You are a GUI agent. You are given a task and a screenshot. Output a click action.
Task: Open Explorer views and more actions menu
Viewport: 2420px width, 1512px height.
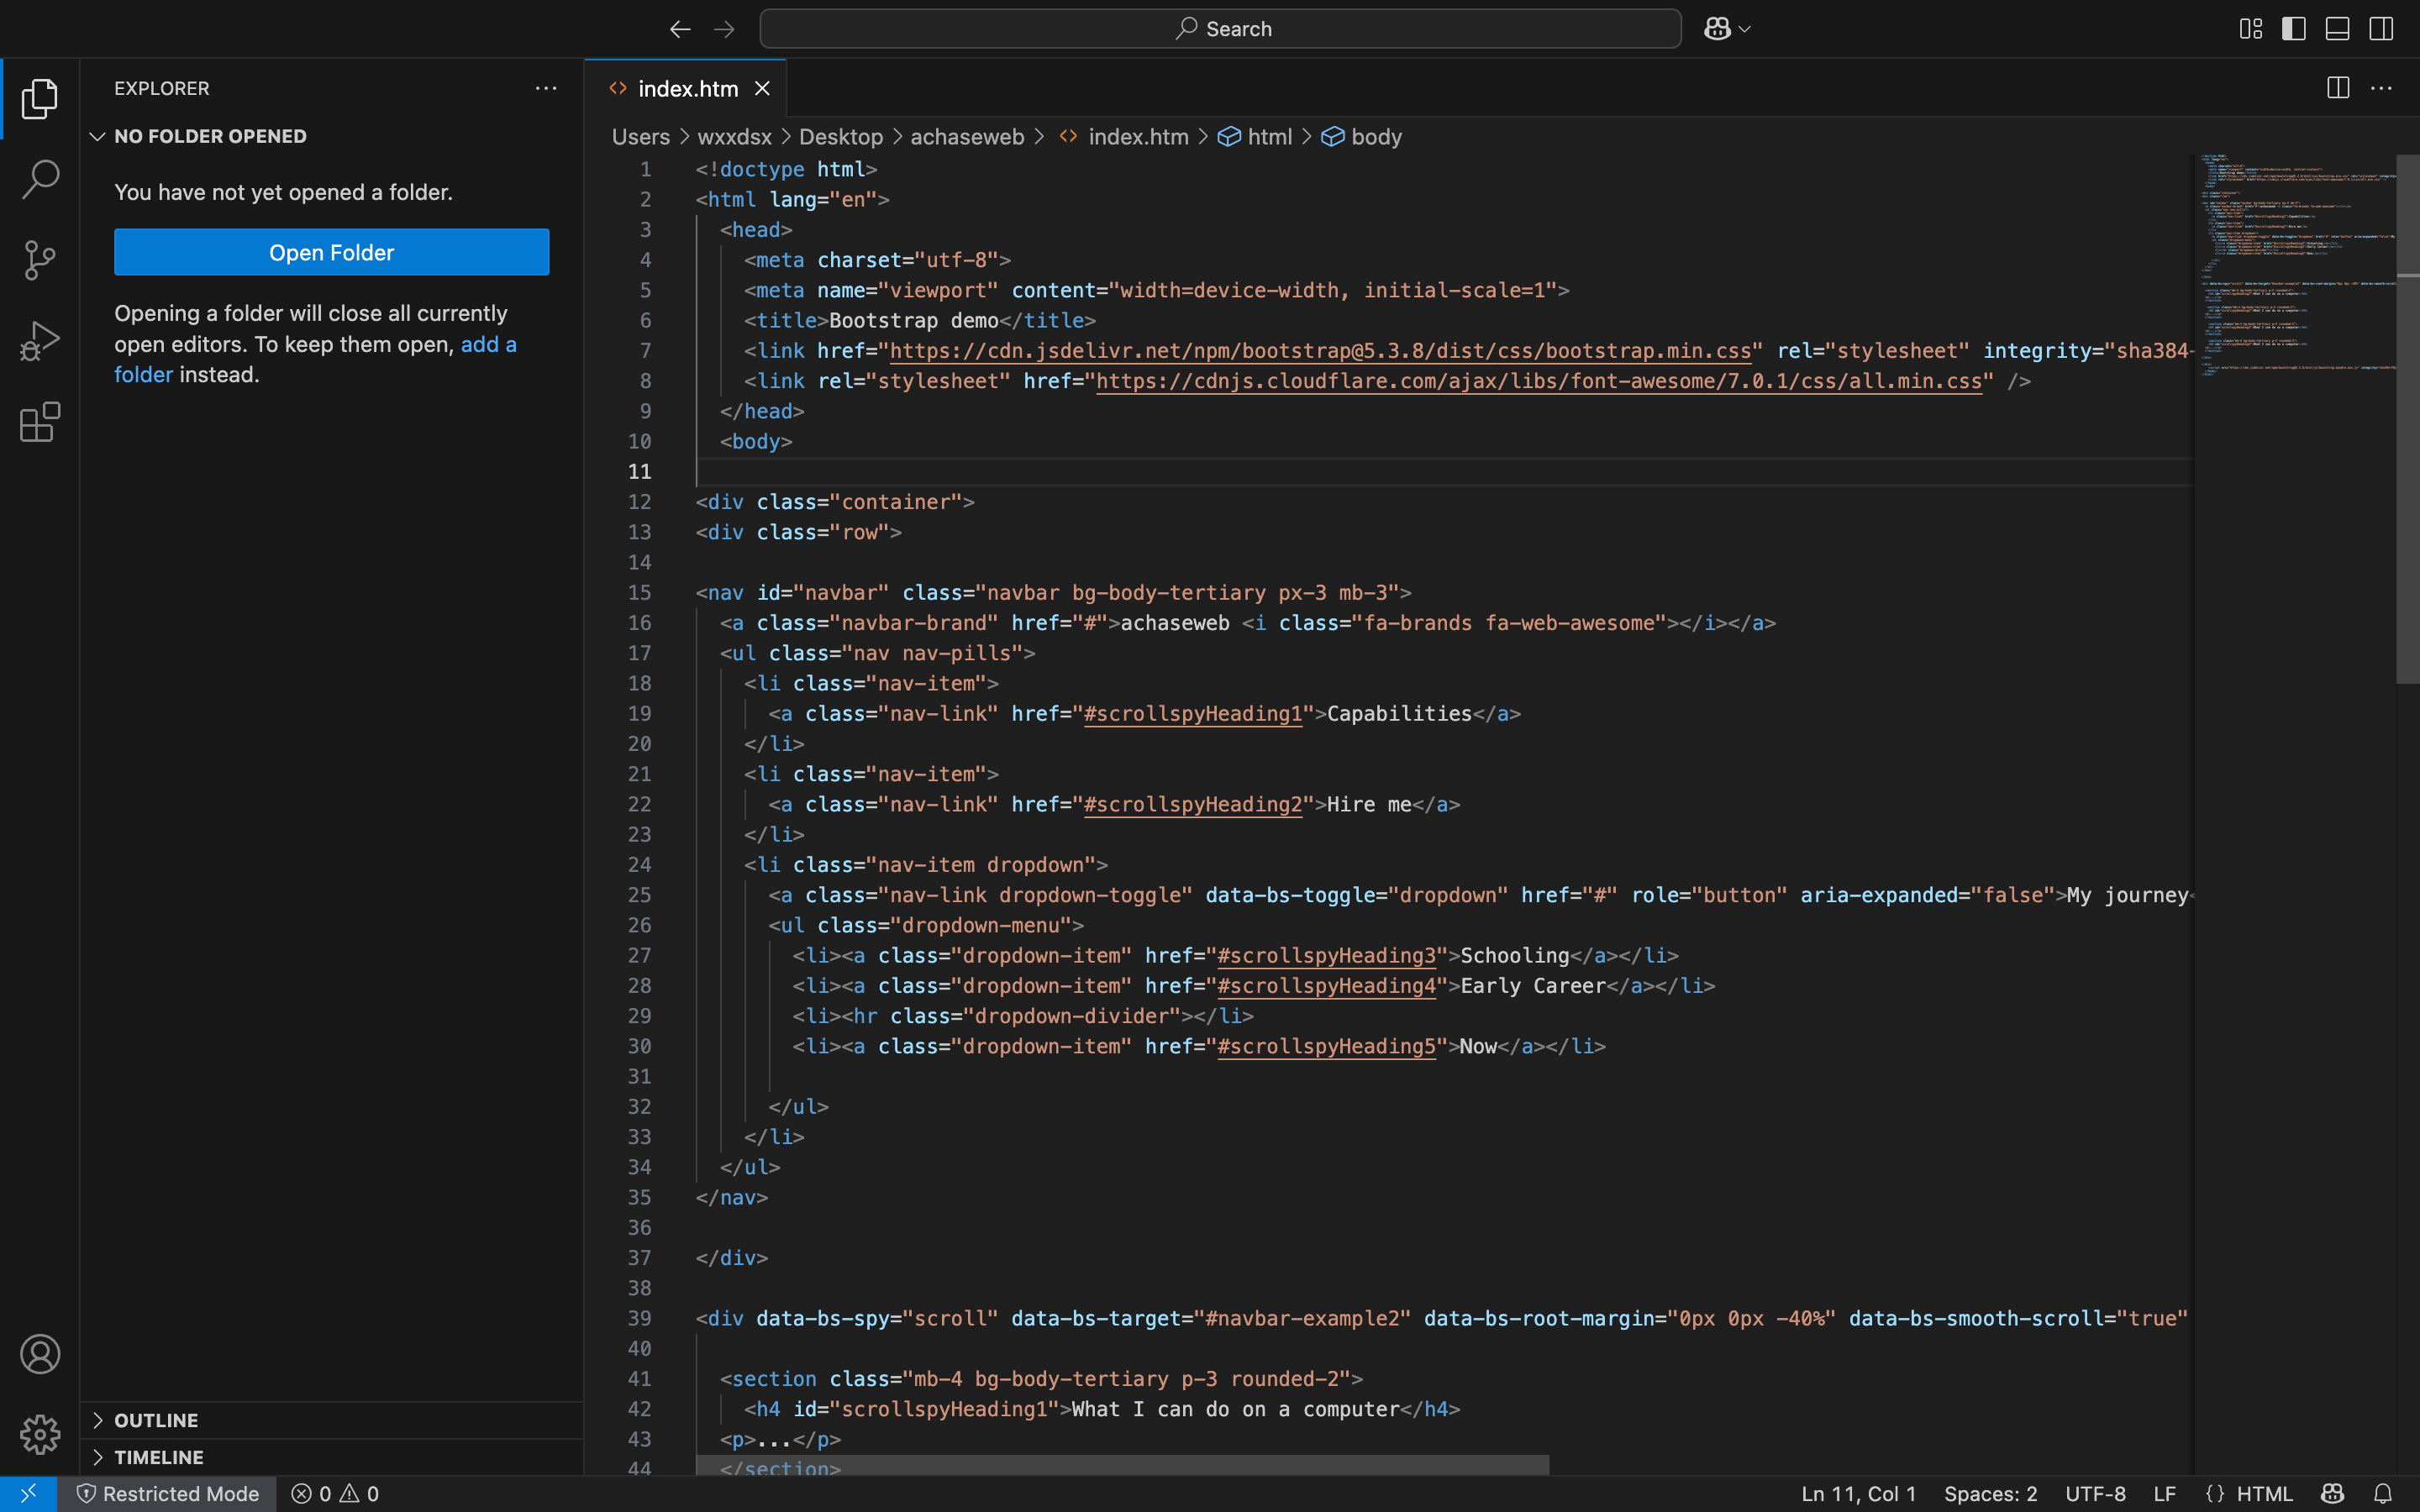tap(546, 88)
